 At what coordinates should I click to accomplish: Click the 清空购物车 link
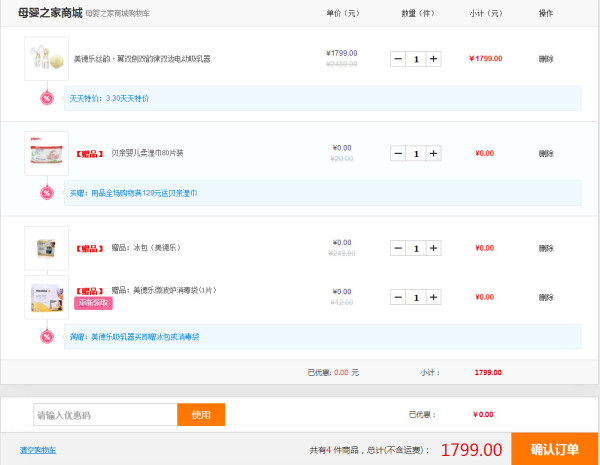click(38, 450)
